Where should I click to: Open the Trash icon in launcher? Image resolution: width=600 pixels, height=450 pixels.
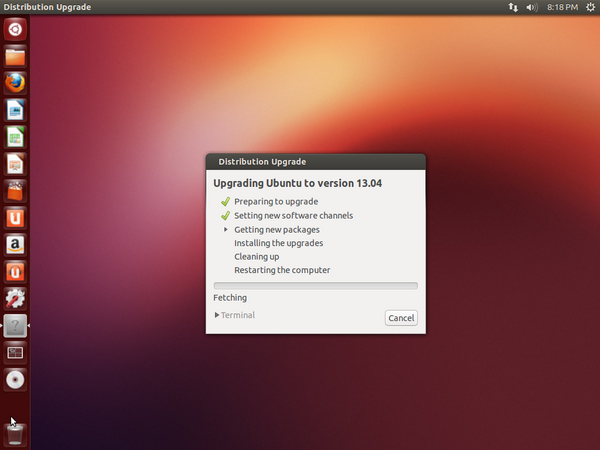(x=15, y=435)
